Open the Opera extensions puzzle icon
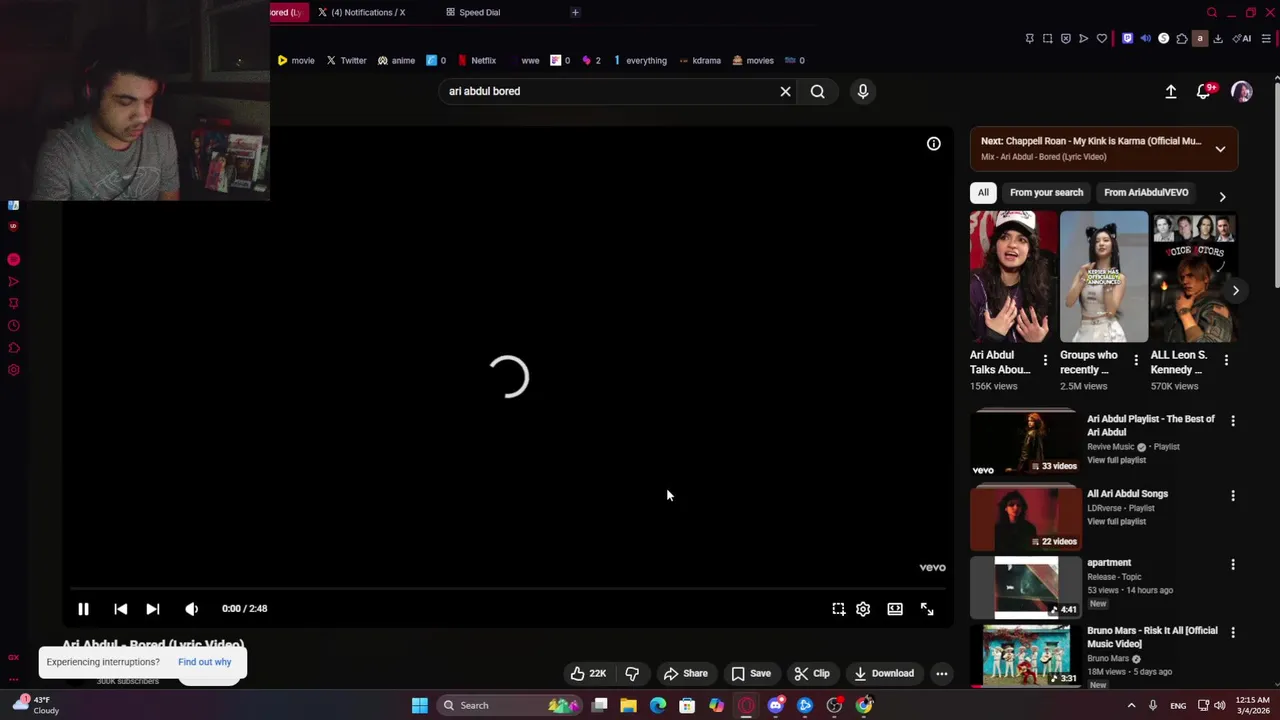1280x720 pixels. pos(1181,39)
